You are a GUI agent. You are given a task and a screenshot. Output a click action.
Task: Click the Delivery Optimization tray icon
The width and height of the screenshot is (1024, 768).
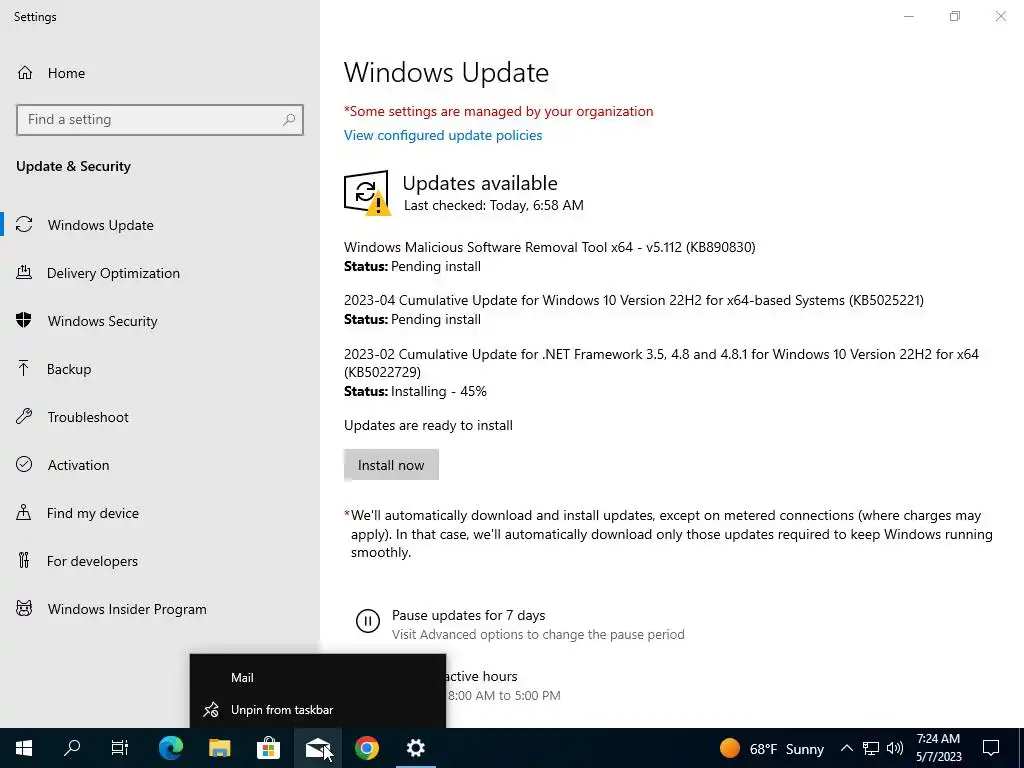pos(24,272)
